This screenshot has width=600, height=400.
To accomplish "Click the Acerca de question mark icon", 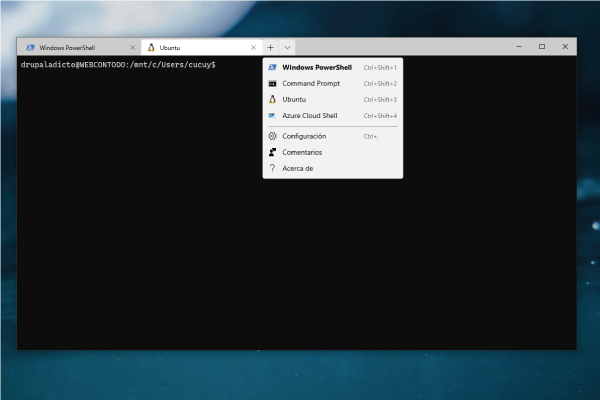I will coord(272,168).
